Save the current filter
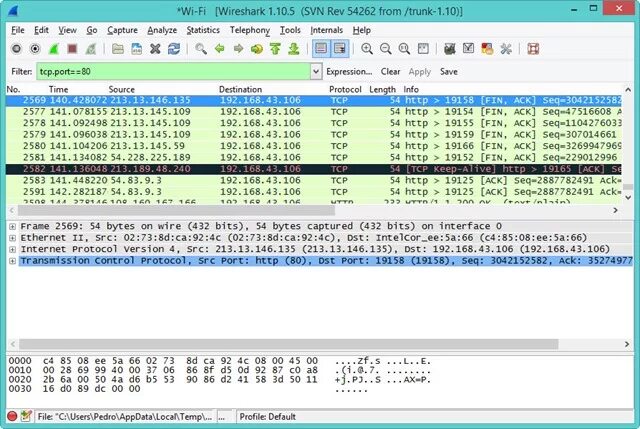 click(449, 71)
